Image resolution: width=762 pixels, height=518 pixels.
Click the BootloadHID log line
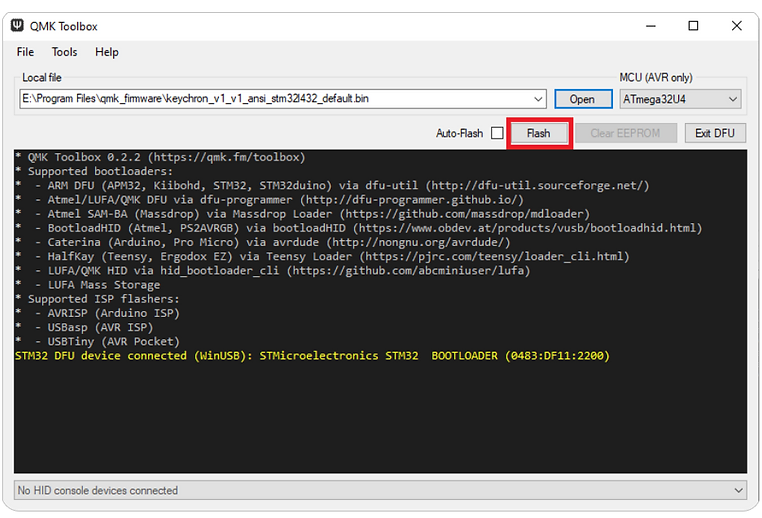coord(359,228)
